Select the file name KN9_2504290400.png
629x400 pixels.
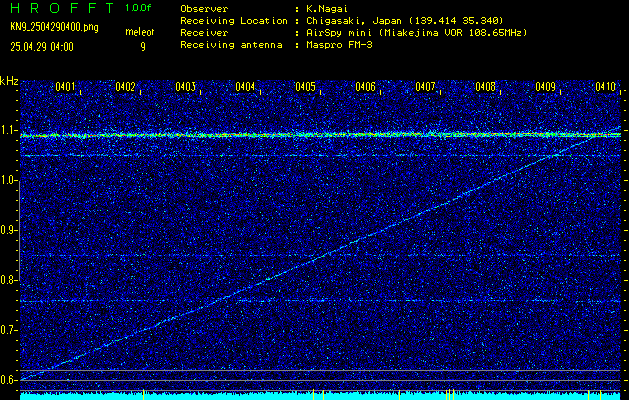(x=54, y=27)
